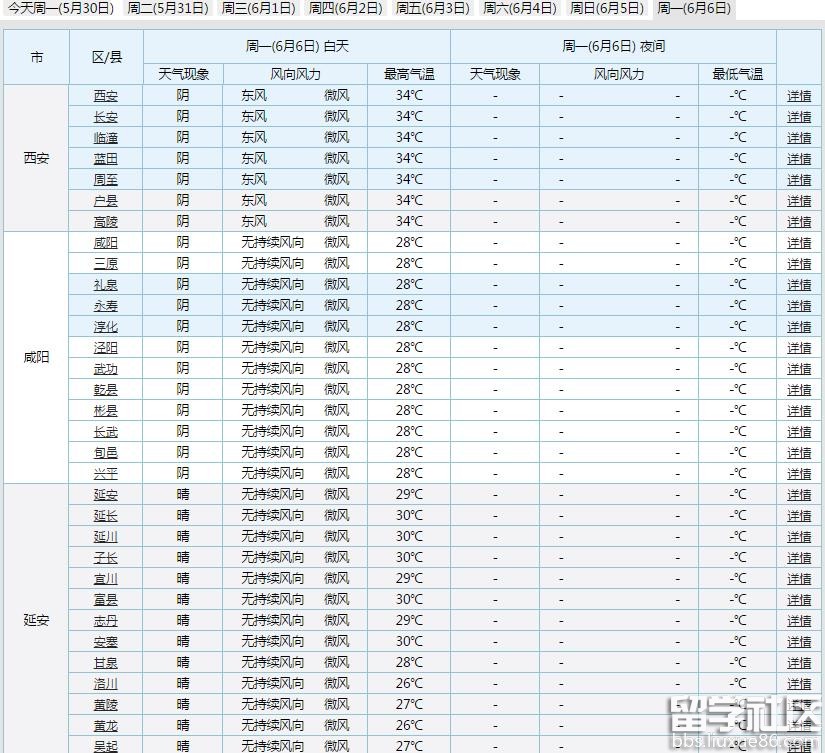Open 详情 link in the 周至 row
Screen dimensions: 825x753
(799, 180)
